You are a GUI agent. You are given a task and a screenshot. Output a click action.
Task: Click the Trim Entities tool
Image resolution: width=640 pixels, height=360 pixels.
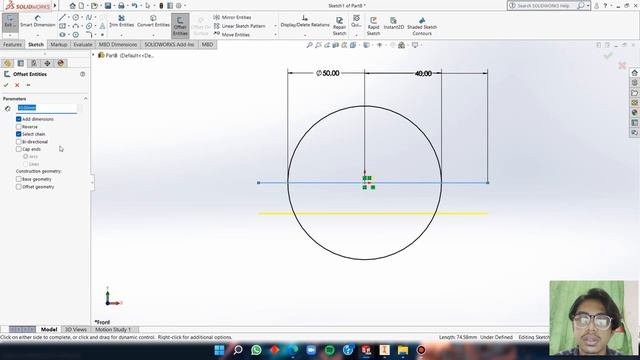pos(122,21)
